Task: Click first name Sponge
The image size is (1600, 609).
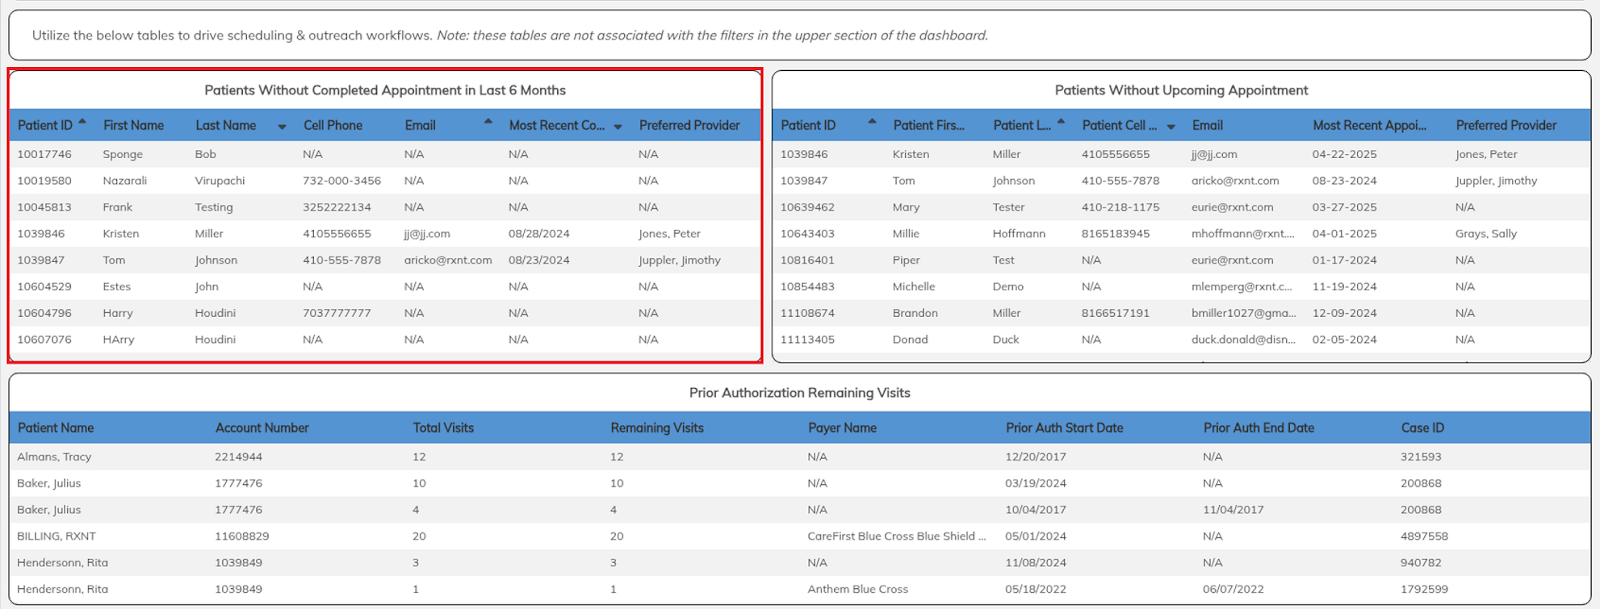Action: pyautogui.click(x=123, y=154)
